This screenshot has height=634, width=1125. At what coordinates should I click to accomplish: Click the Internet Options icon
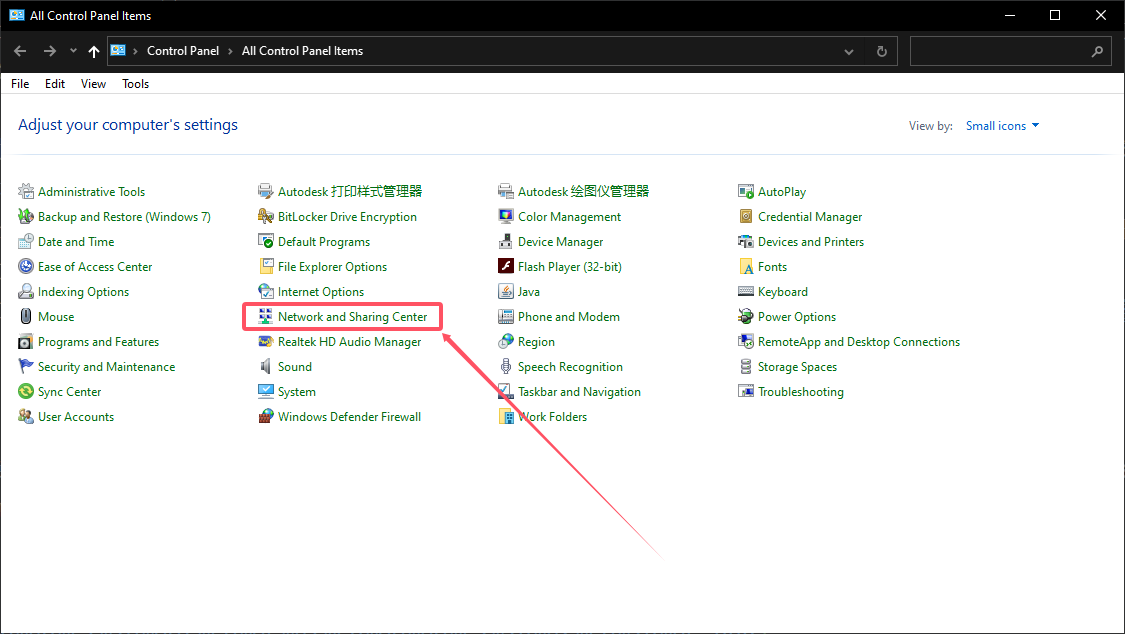point(265,292)
